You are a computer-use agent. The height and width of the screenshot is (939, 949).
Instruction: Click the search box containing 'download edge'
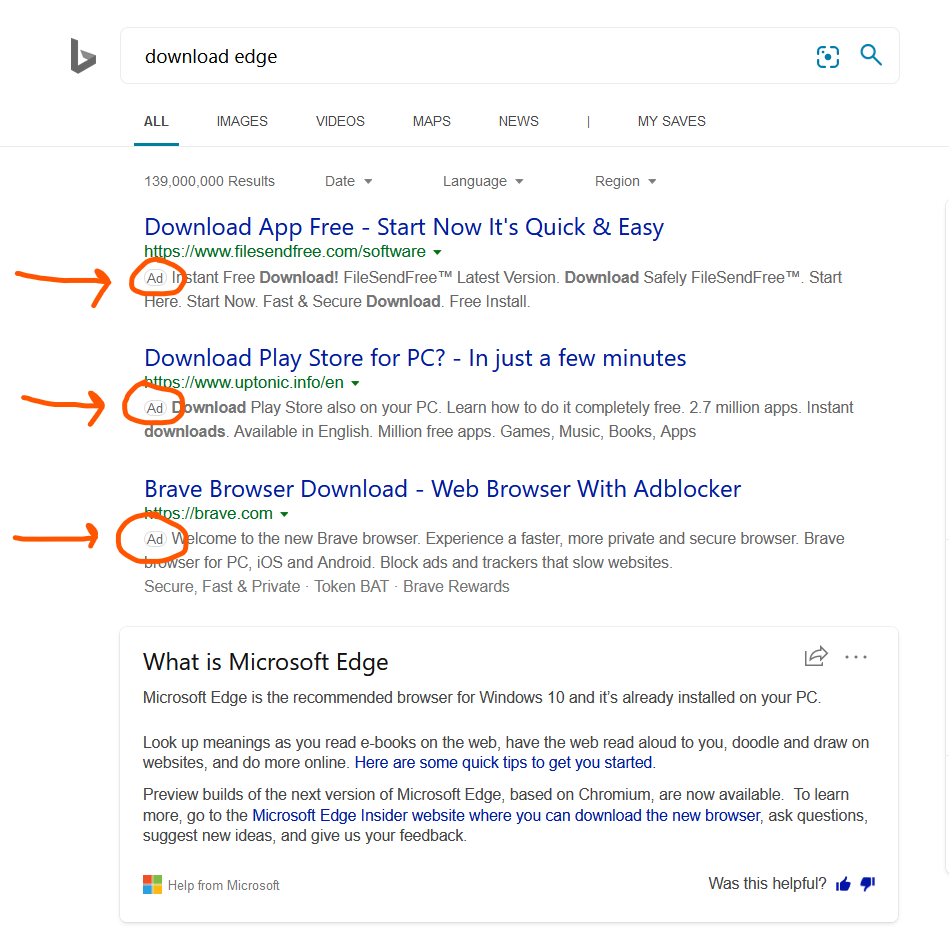pyautogui.click(x=470, y=57)
